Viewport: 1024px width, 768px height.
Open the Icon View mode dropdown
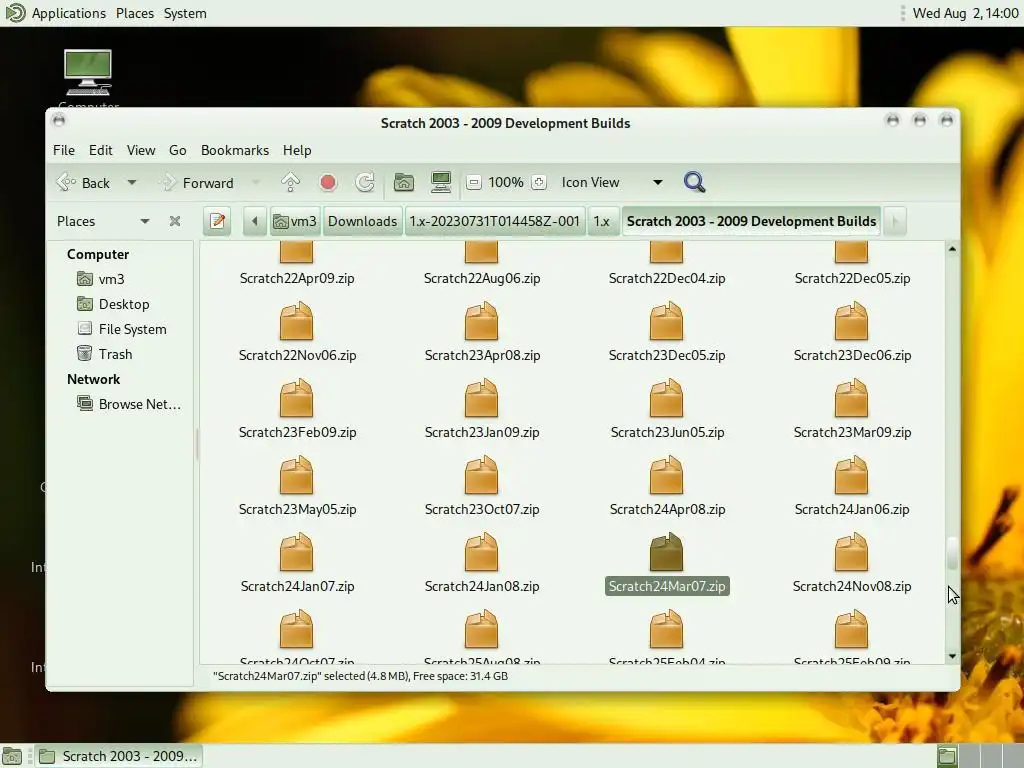click(611, 182)
